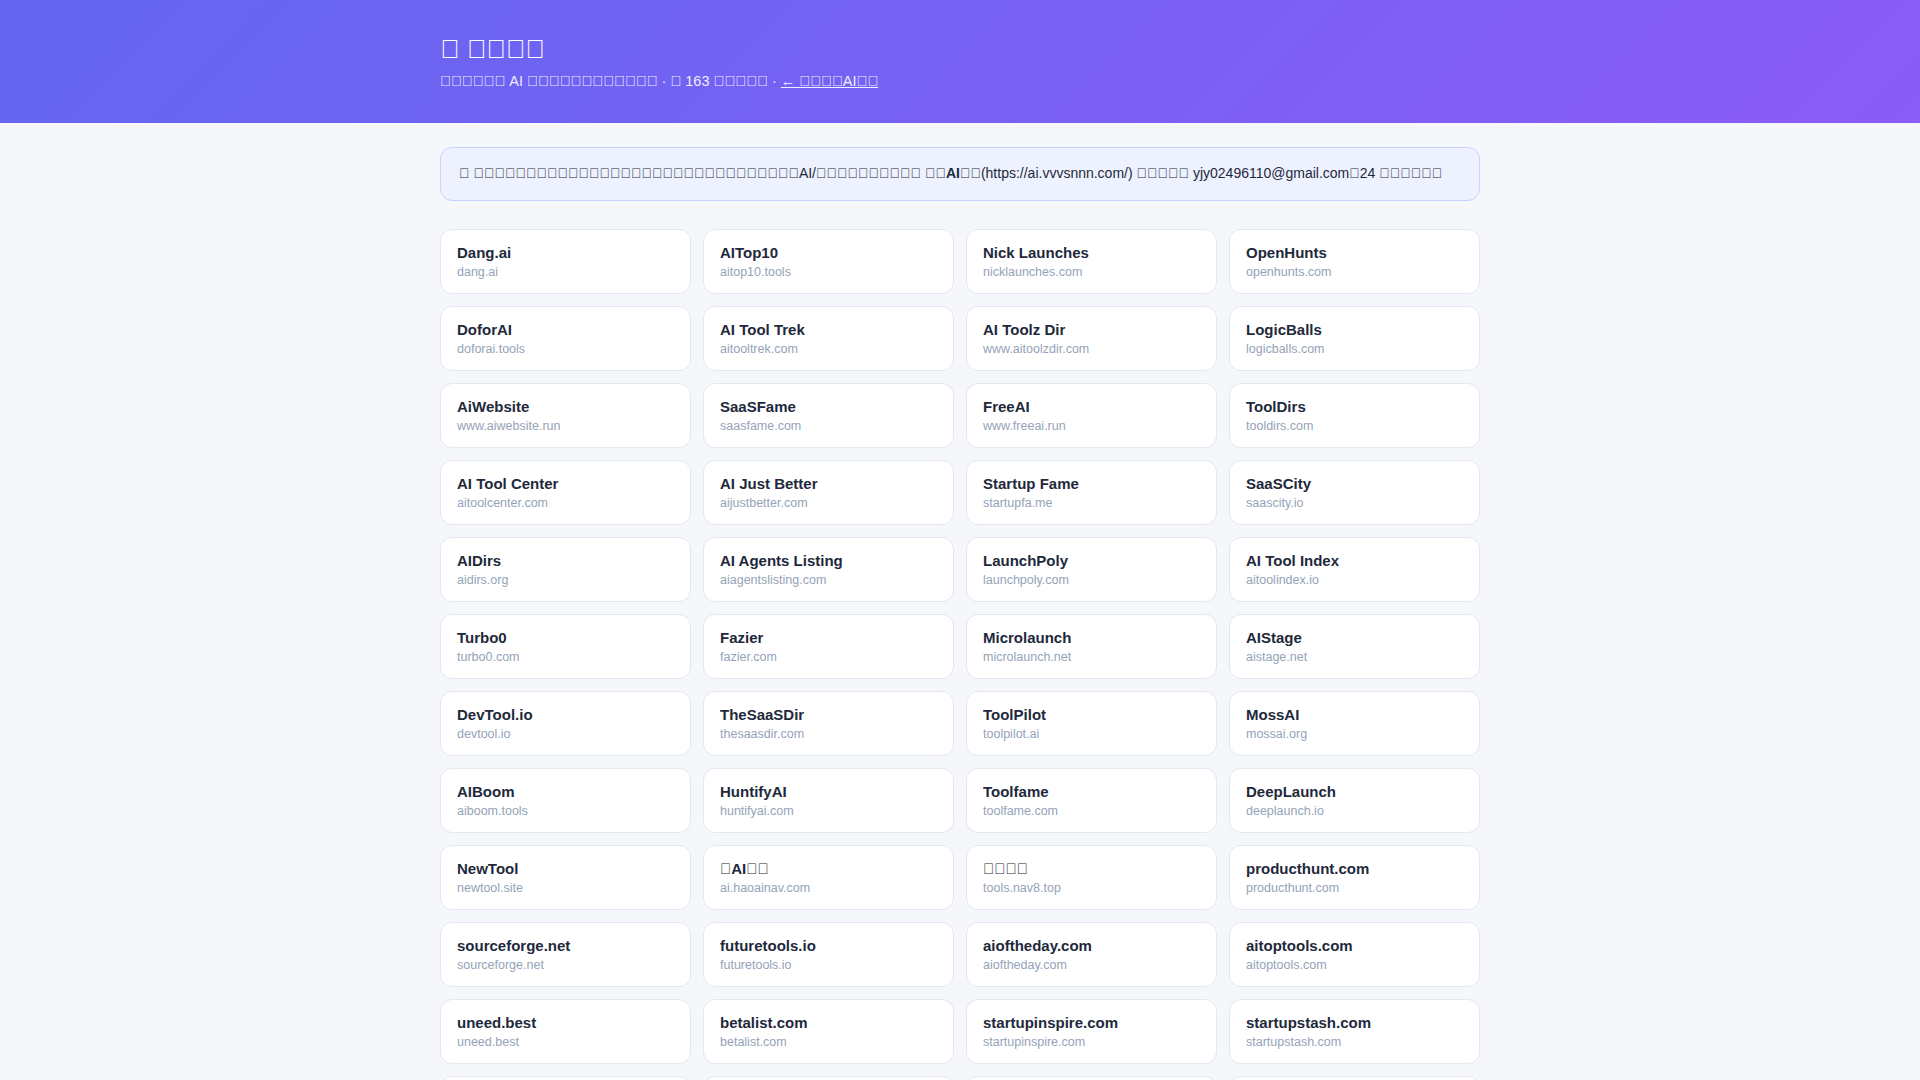Click the SaaSFame card
This screenshot has width=1920, height=1080.
point(828,415)
